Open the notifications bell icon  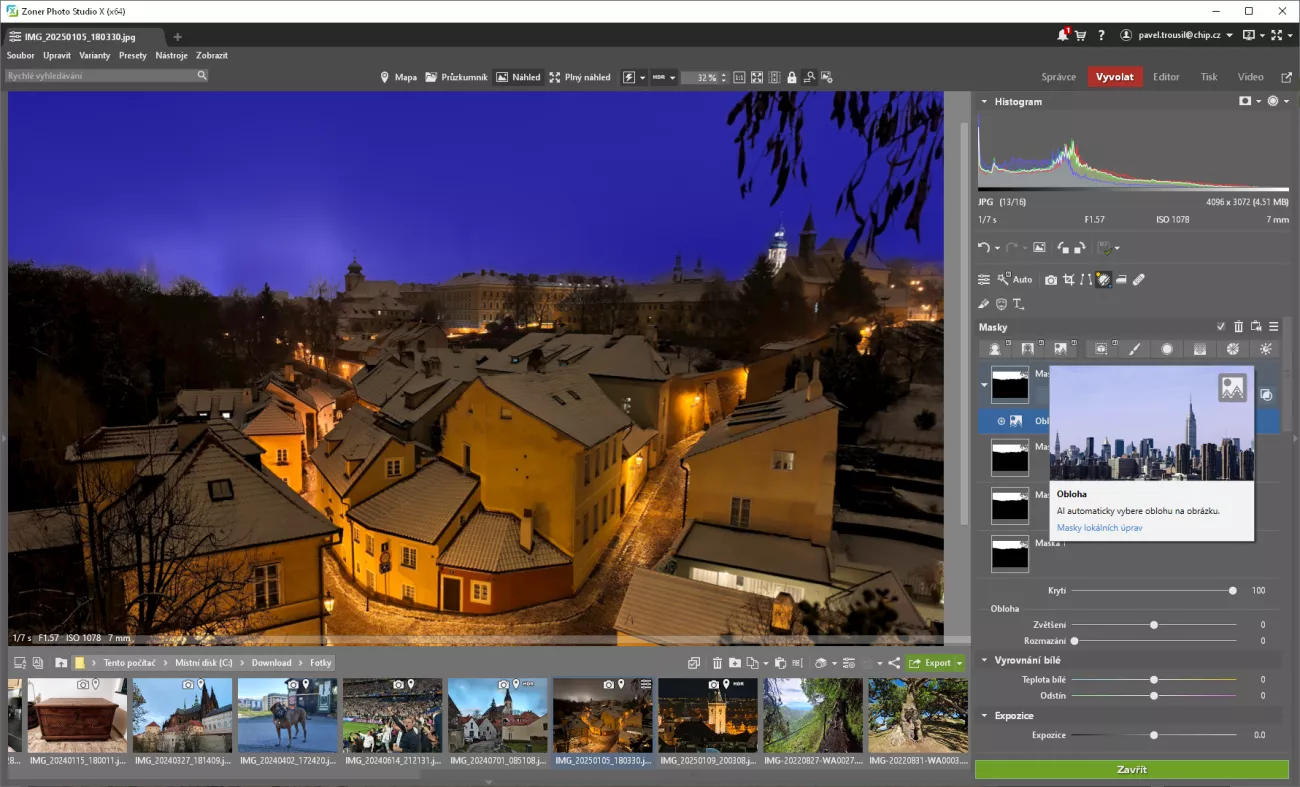click(1062, 35)
